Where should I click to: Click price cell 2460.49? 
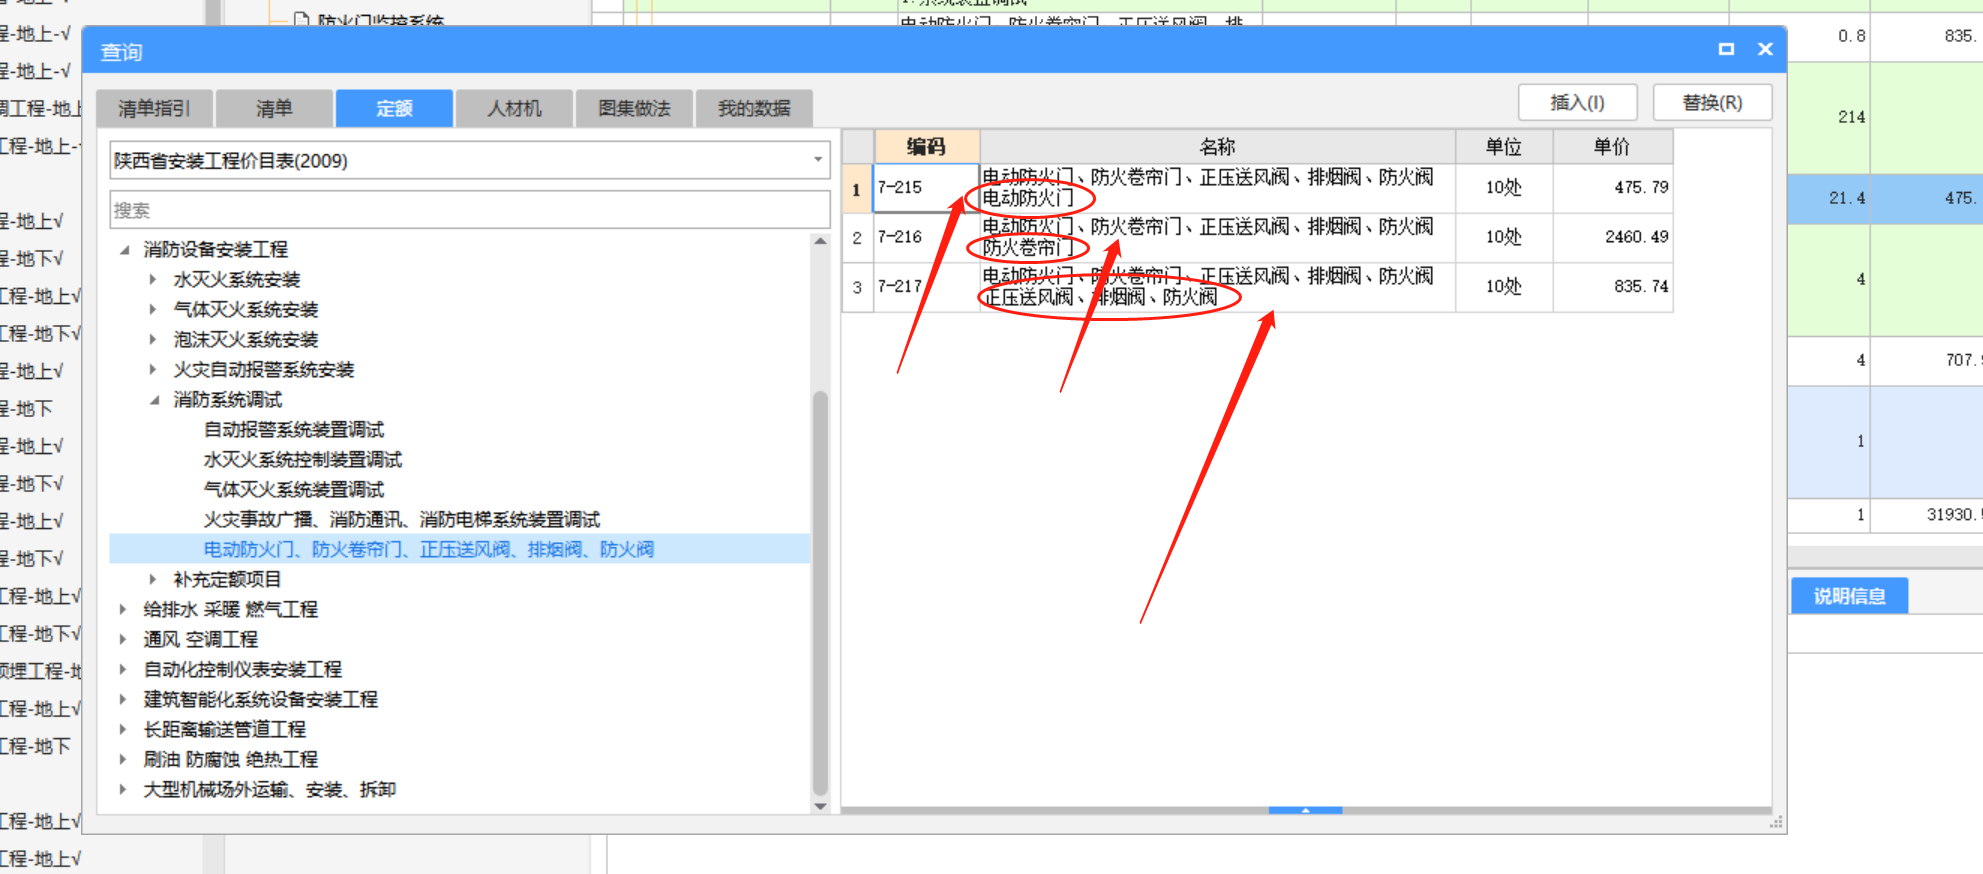click(1612, 238)
